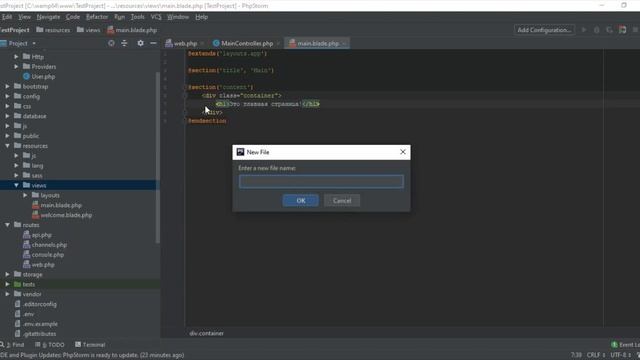The width and height of the screenshot is (640, 360).
Task: Click the .gitattributes file icon
Action: 18,334
